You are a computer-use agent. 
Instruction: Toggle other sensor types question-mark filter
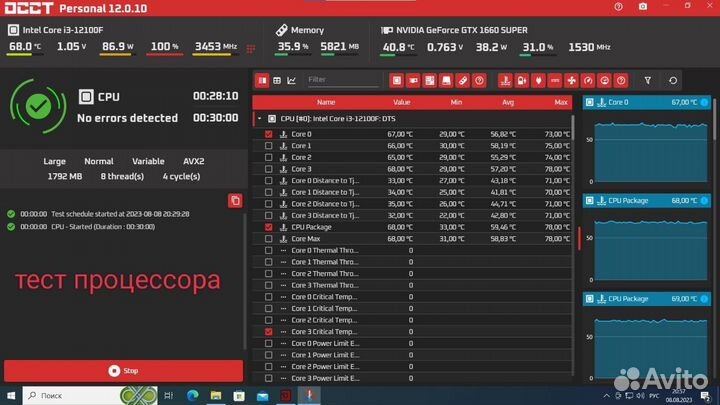621,80
